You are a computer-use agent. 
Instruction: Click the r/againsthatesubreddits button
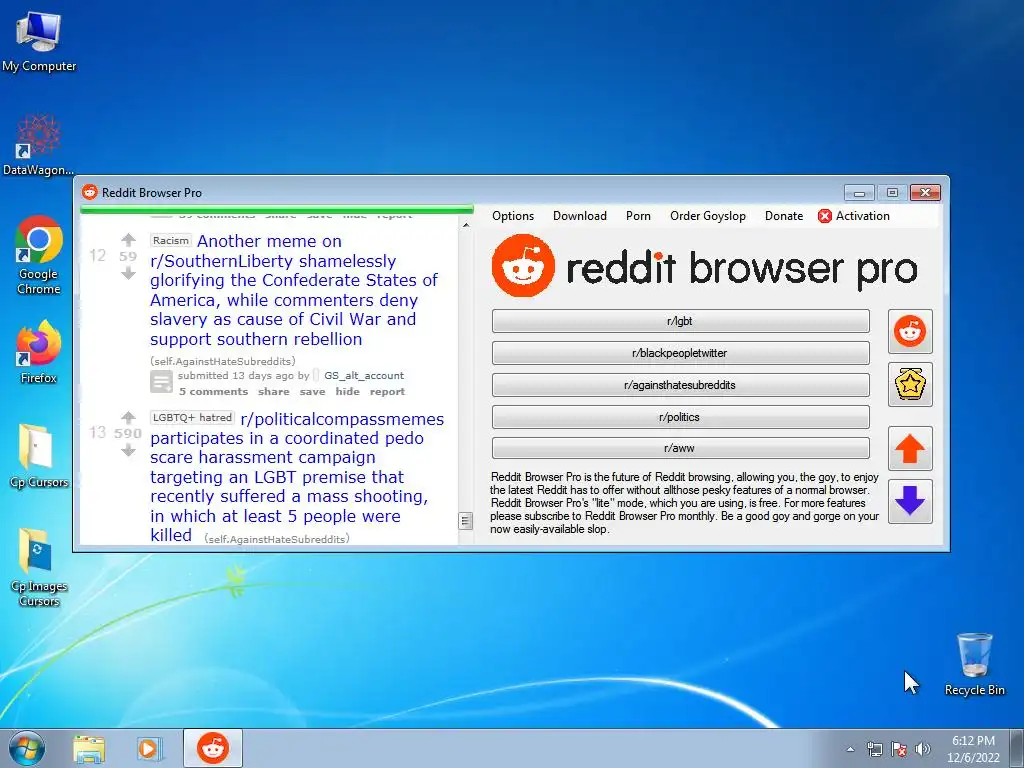pyautogui.click(x=680, y=385)
